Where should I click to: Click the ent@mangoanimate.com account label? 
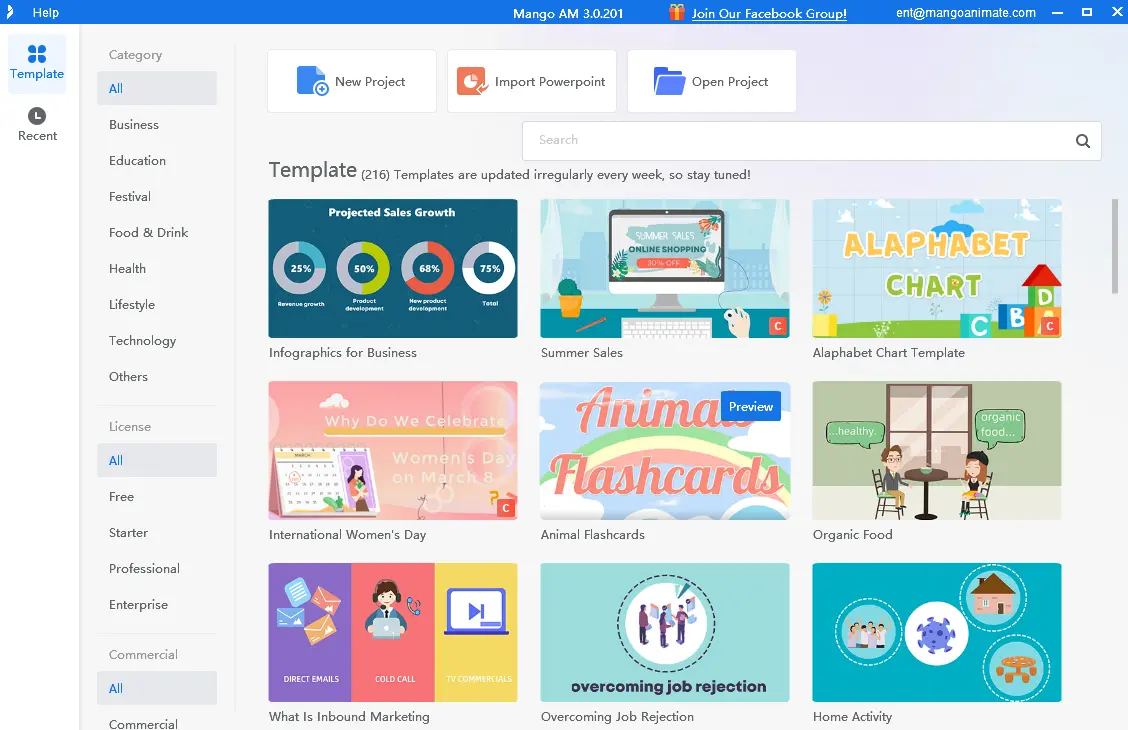click(966, 13)
